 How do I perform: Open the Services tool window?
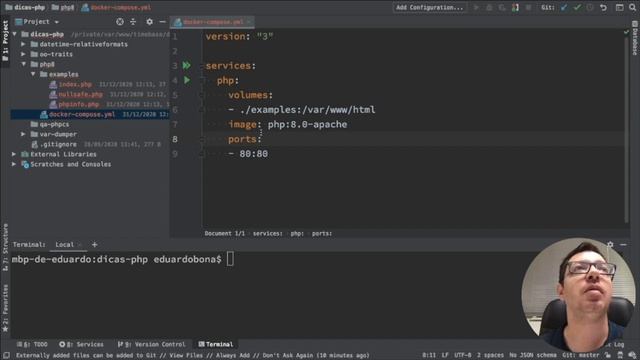click(x=81, y=344)
